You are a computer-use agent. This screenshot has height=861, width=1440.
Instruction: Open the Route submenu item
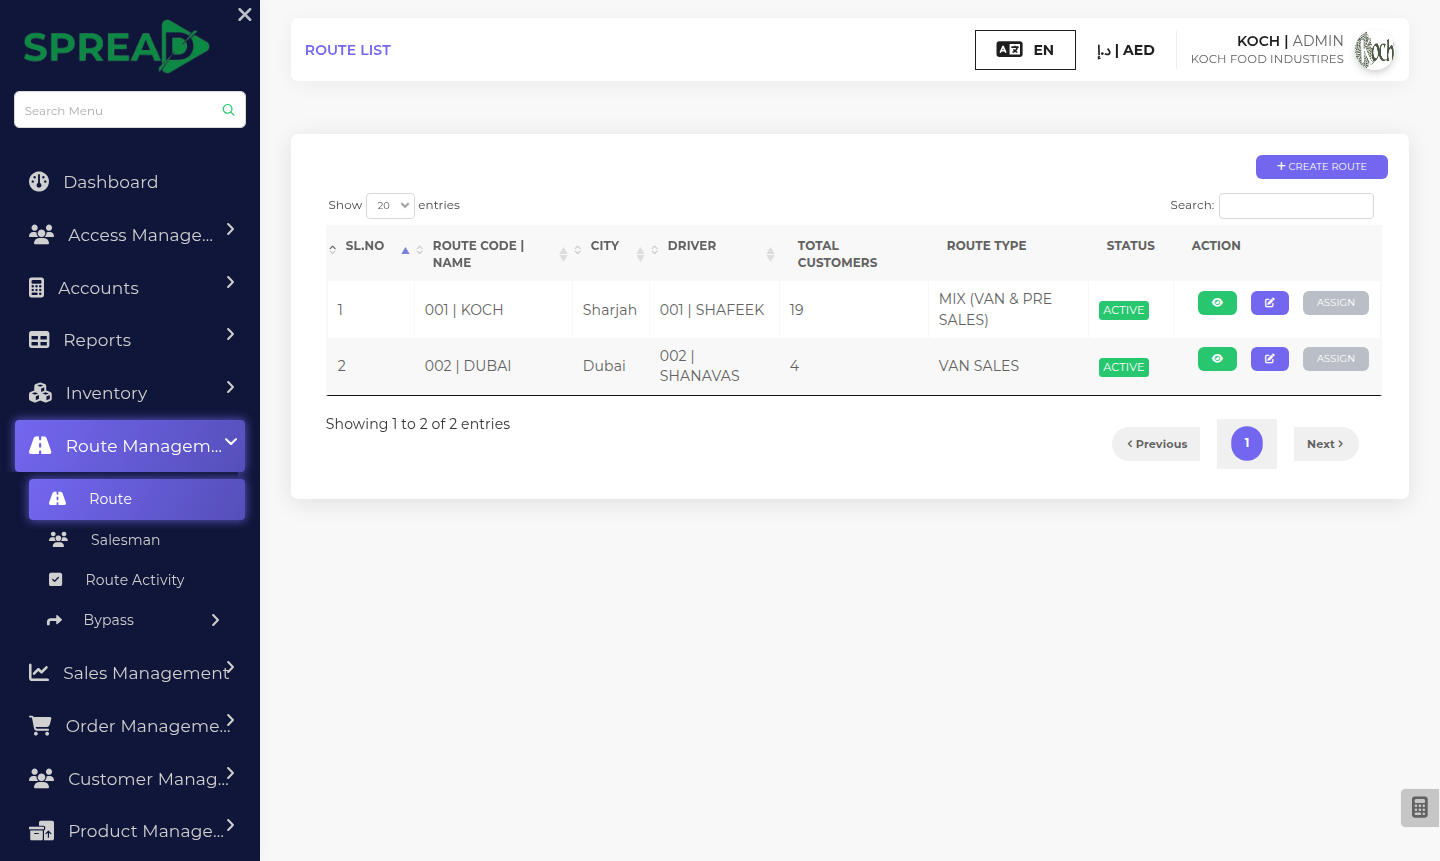[x=137, y=499]
